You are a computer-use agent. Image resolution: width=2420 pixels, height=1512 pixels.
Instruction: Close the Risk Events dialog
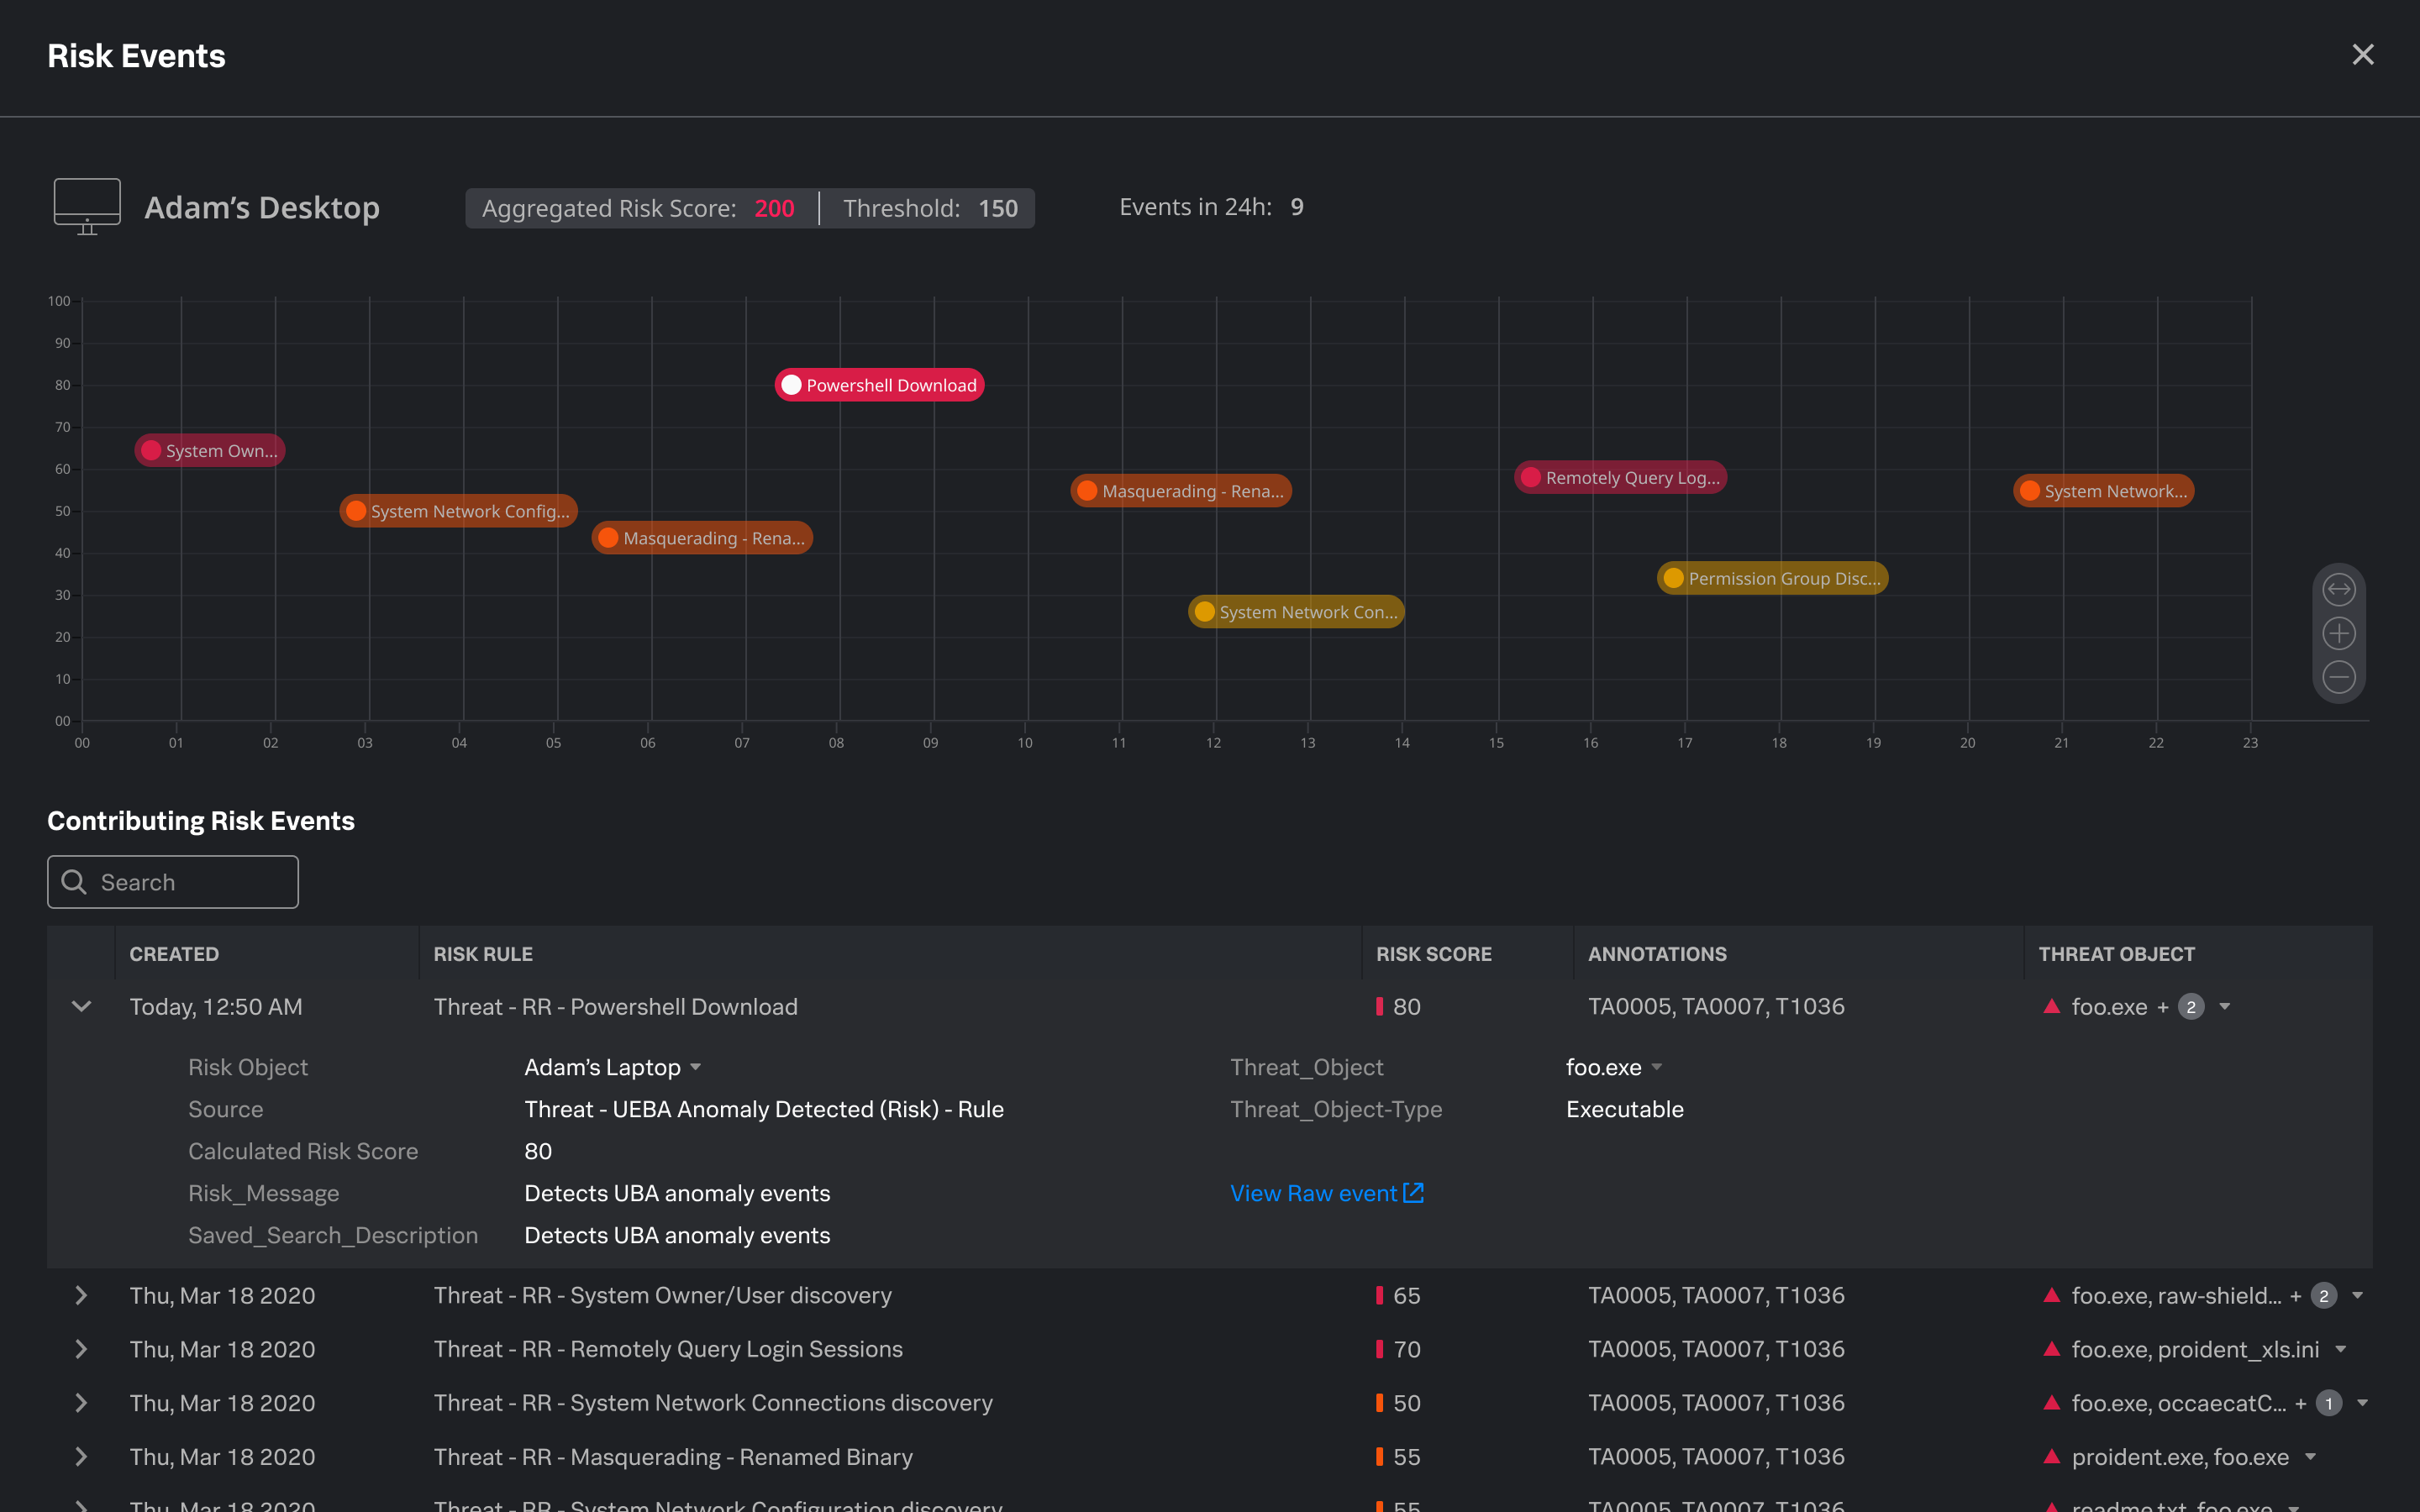tap(2362, 55)
